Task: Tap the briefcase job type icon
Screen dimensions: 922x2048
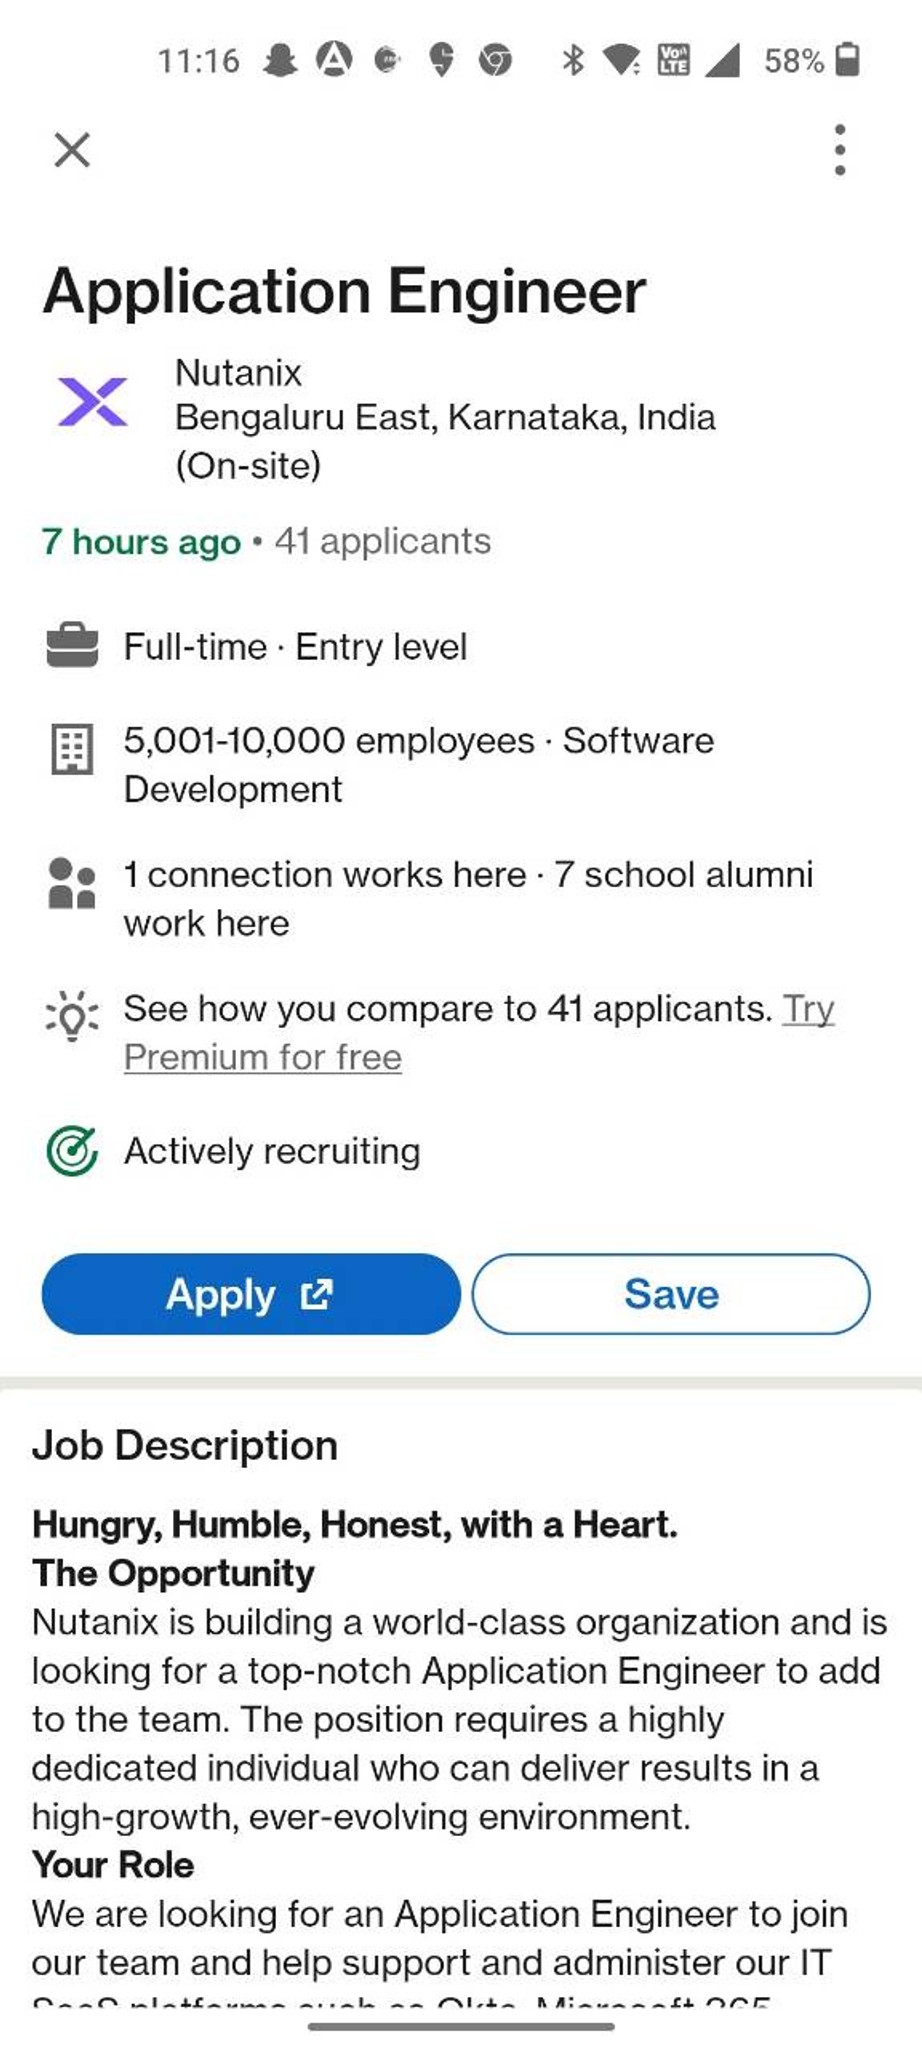Action: click(x=72, y=646)
